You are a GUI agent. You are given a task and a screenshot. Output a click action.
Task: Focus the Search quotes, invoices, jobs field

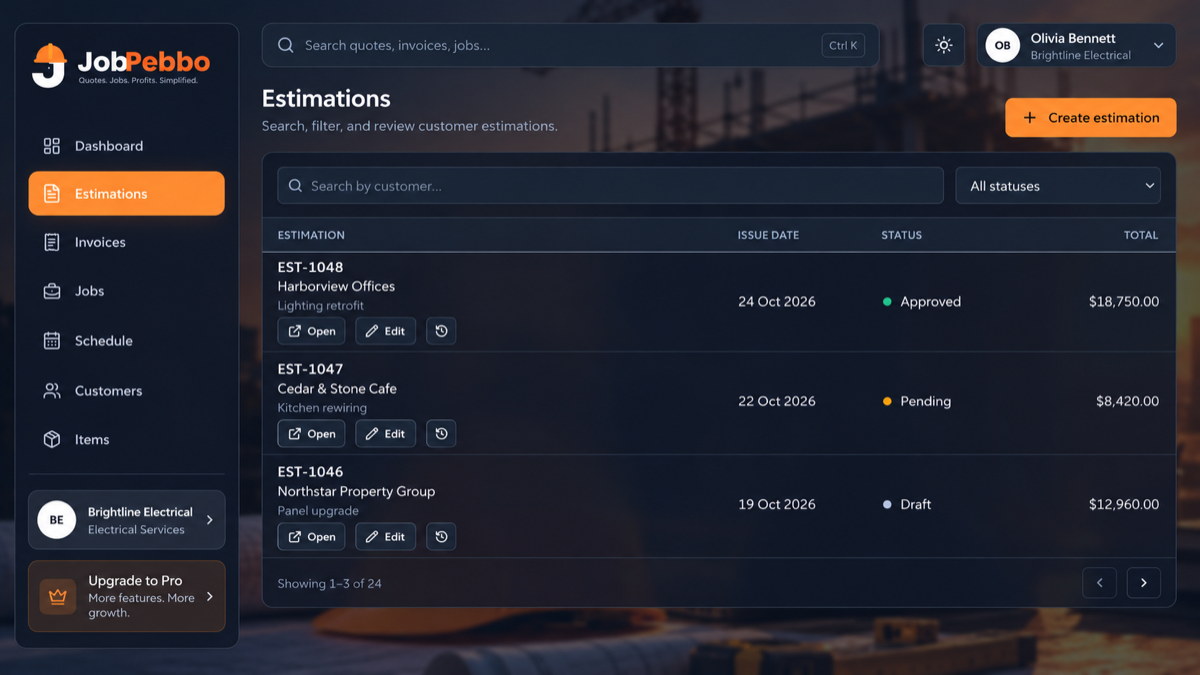pyautogui.click(x=570, y=46)
